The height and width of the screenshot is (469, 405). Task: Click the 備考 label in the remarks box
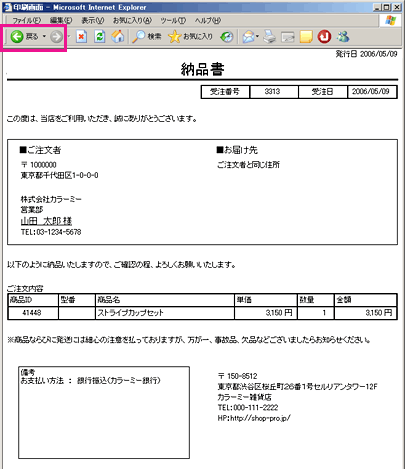tap(28, 372)
